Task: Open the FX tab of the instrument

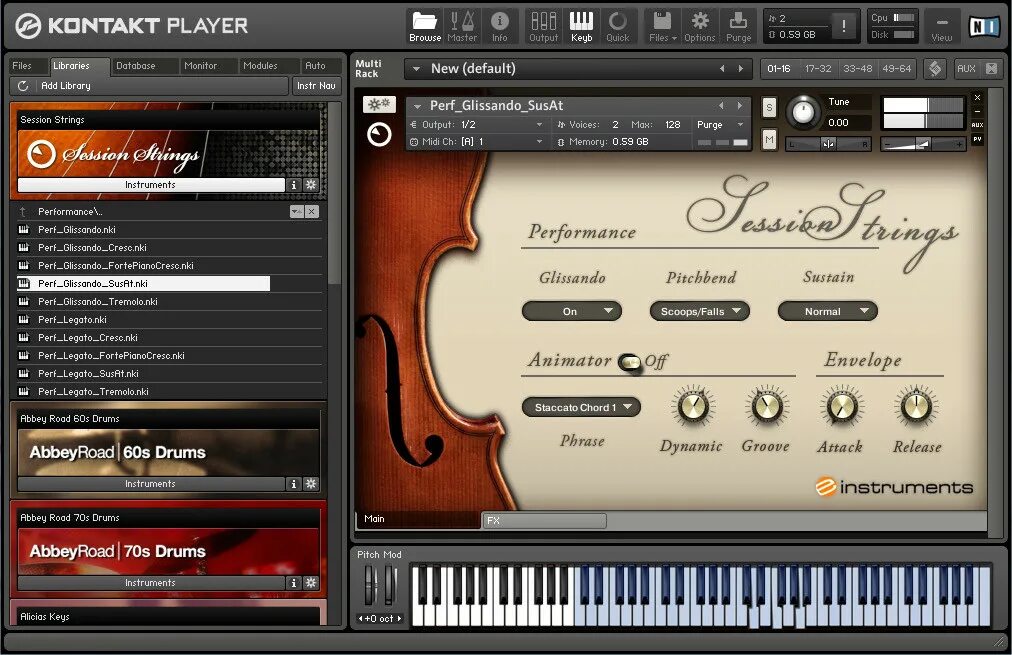Action: coord(543,520)
